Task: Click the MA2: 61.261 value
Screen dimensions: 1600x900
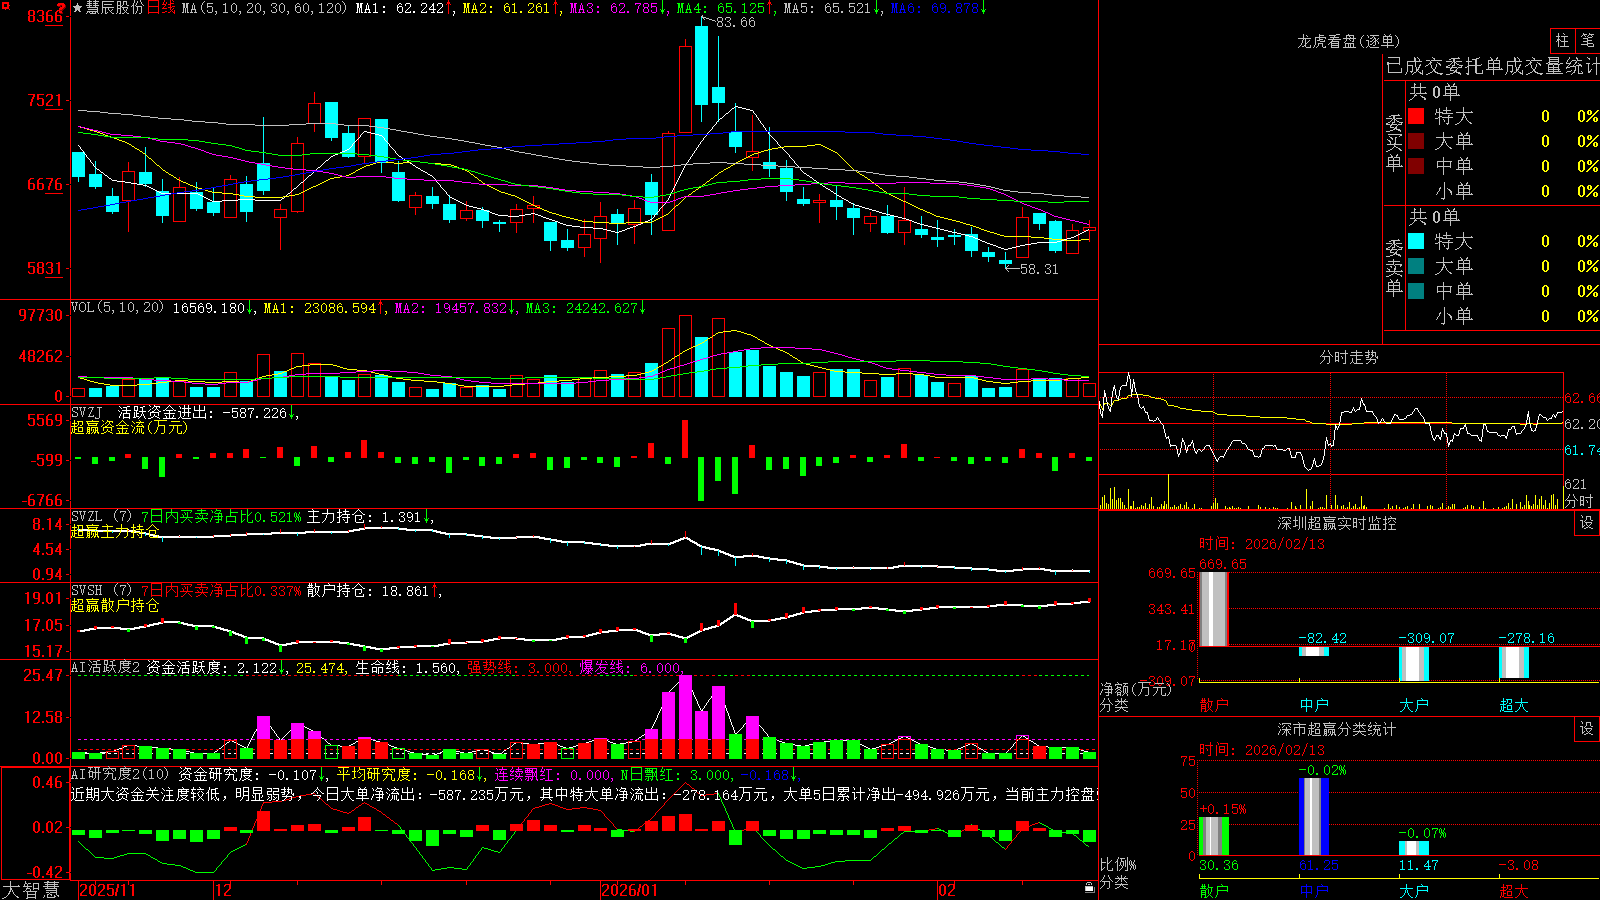Action: click(511, 8)
